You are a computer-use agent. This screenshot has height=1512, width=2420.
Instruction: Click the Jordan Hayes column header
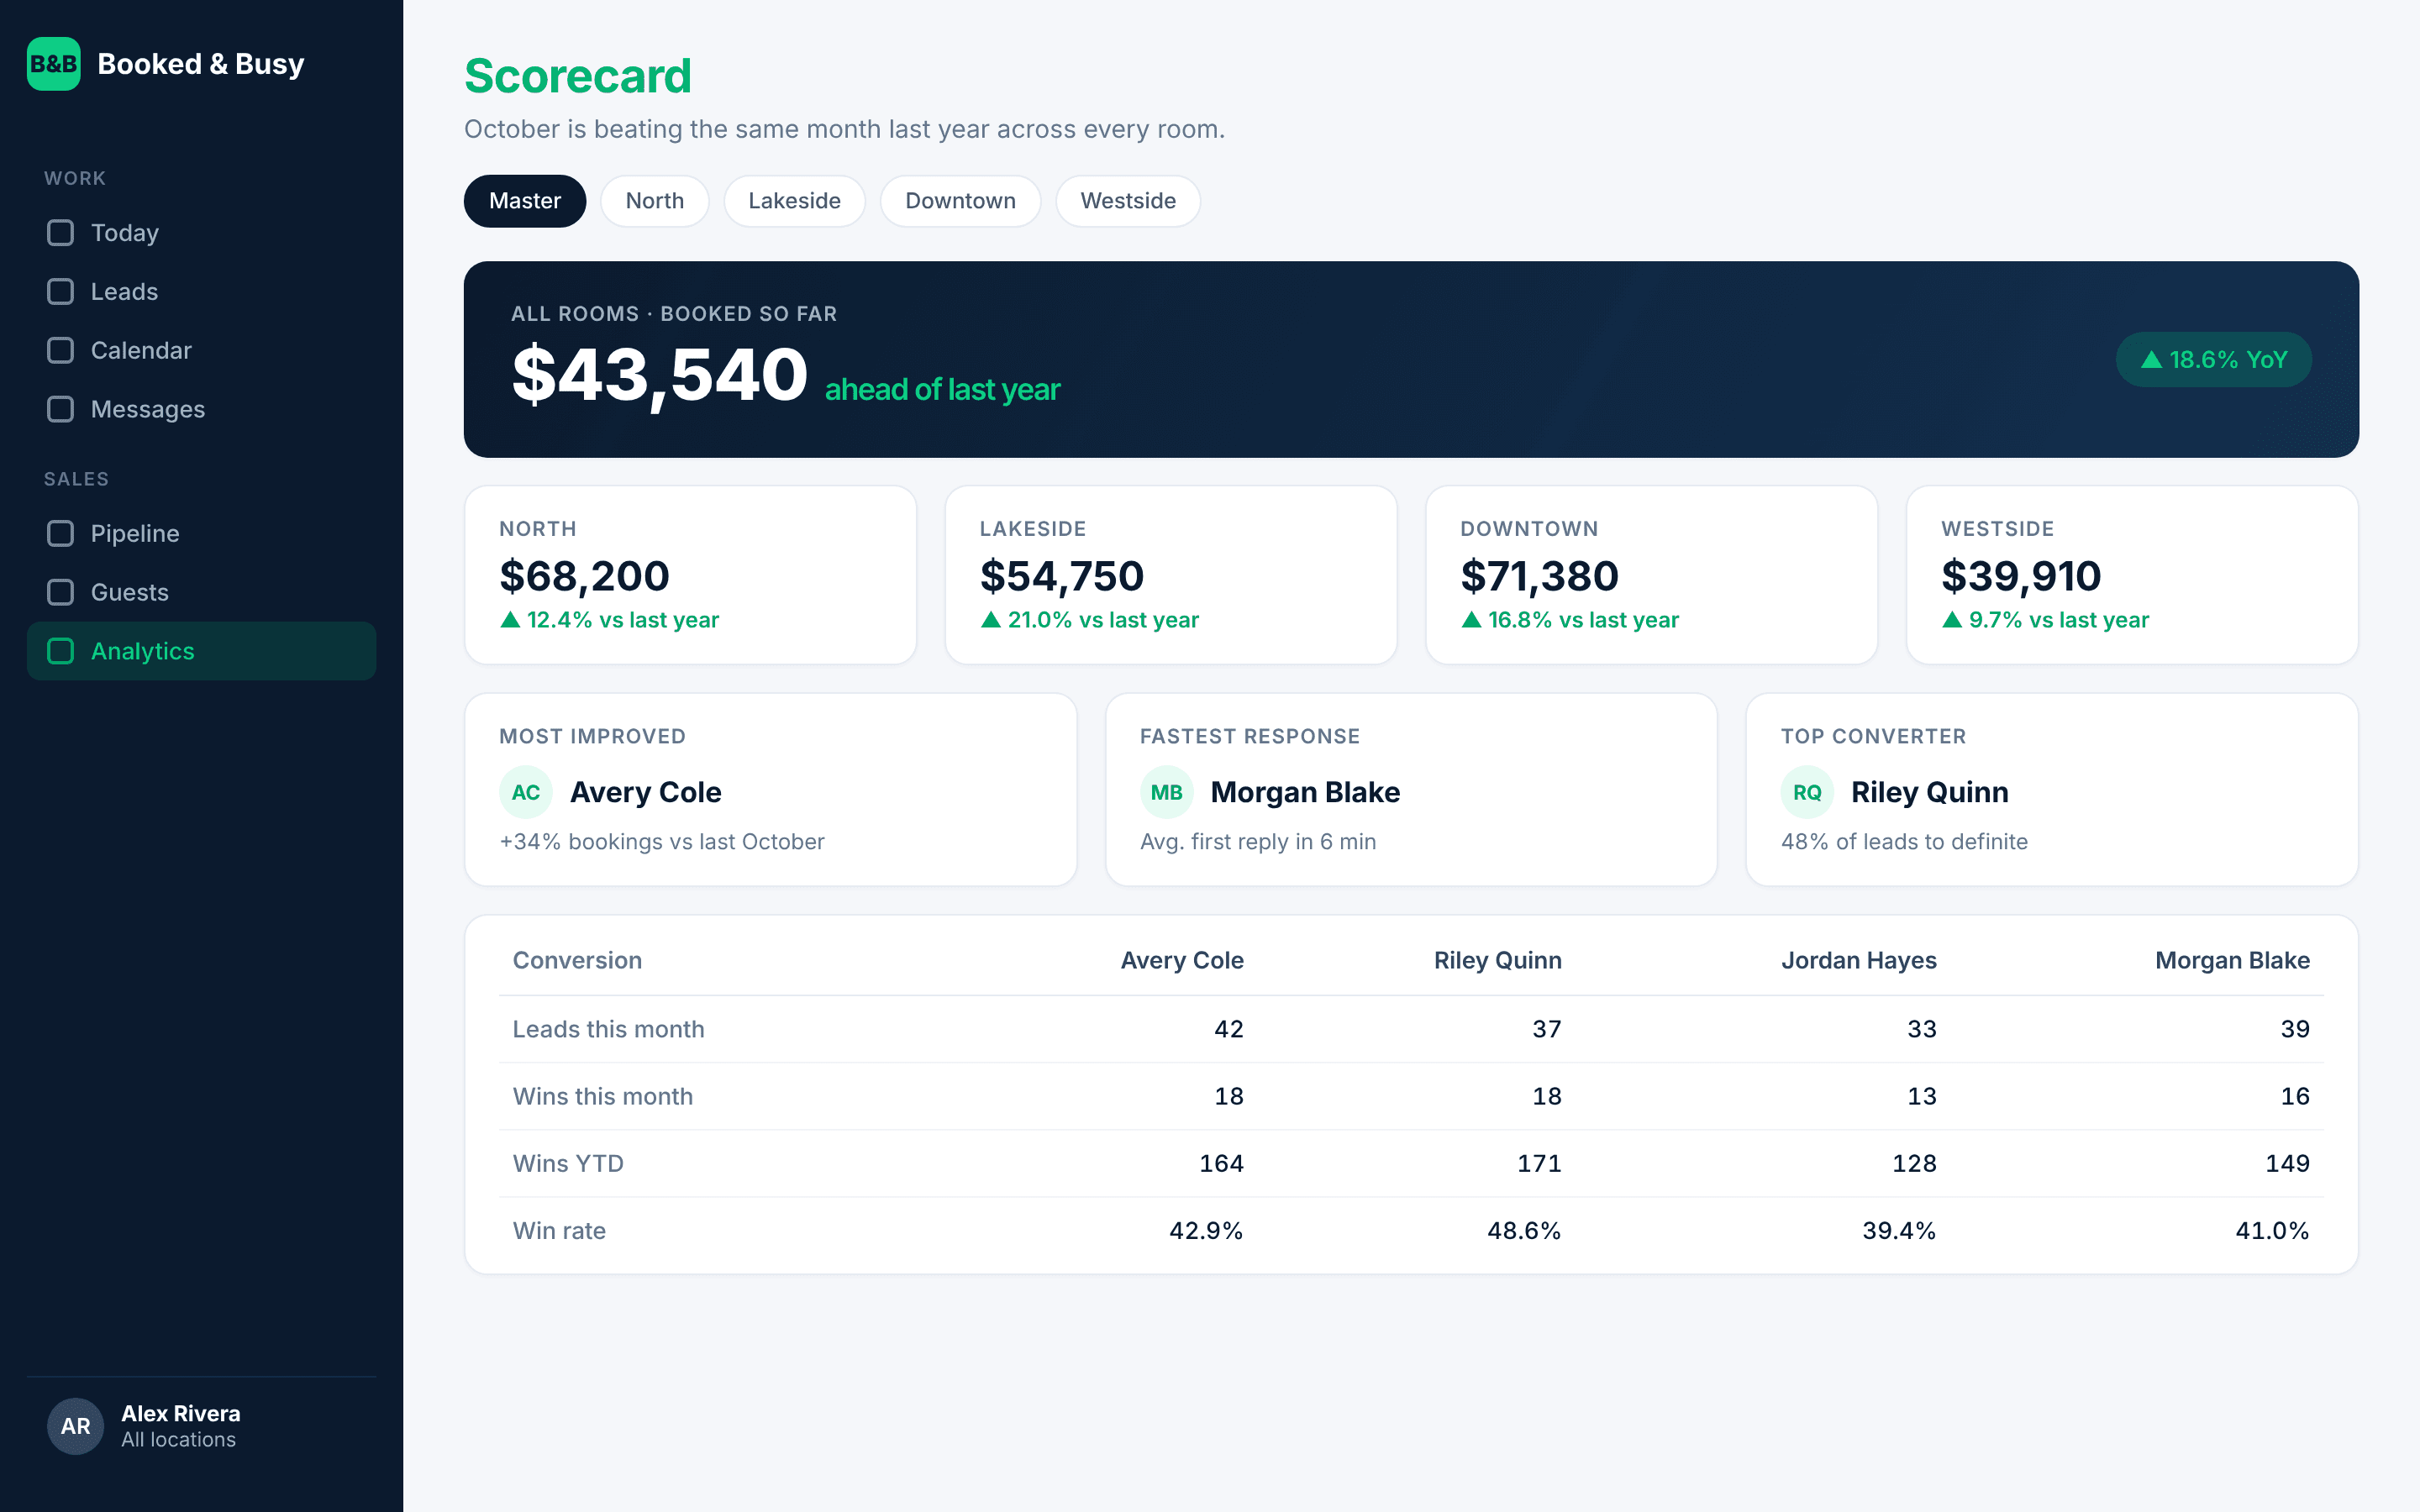1858,960
